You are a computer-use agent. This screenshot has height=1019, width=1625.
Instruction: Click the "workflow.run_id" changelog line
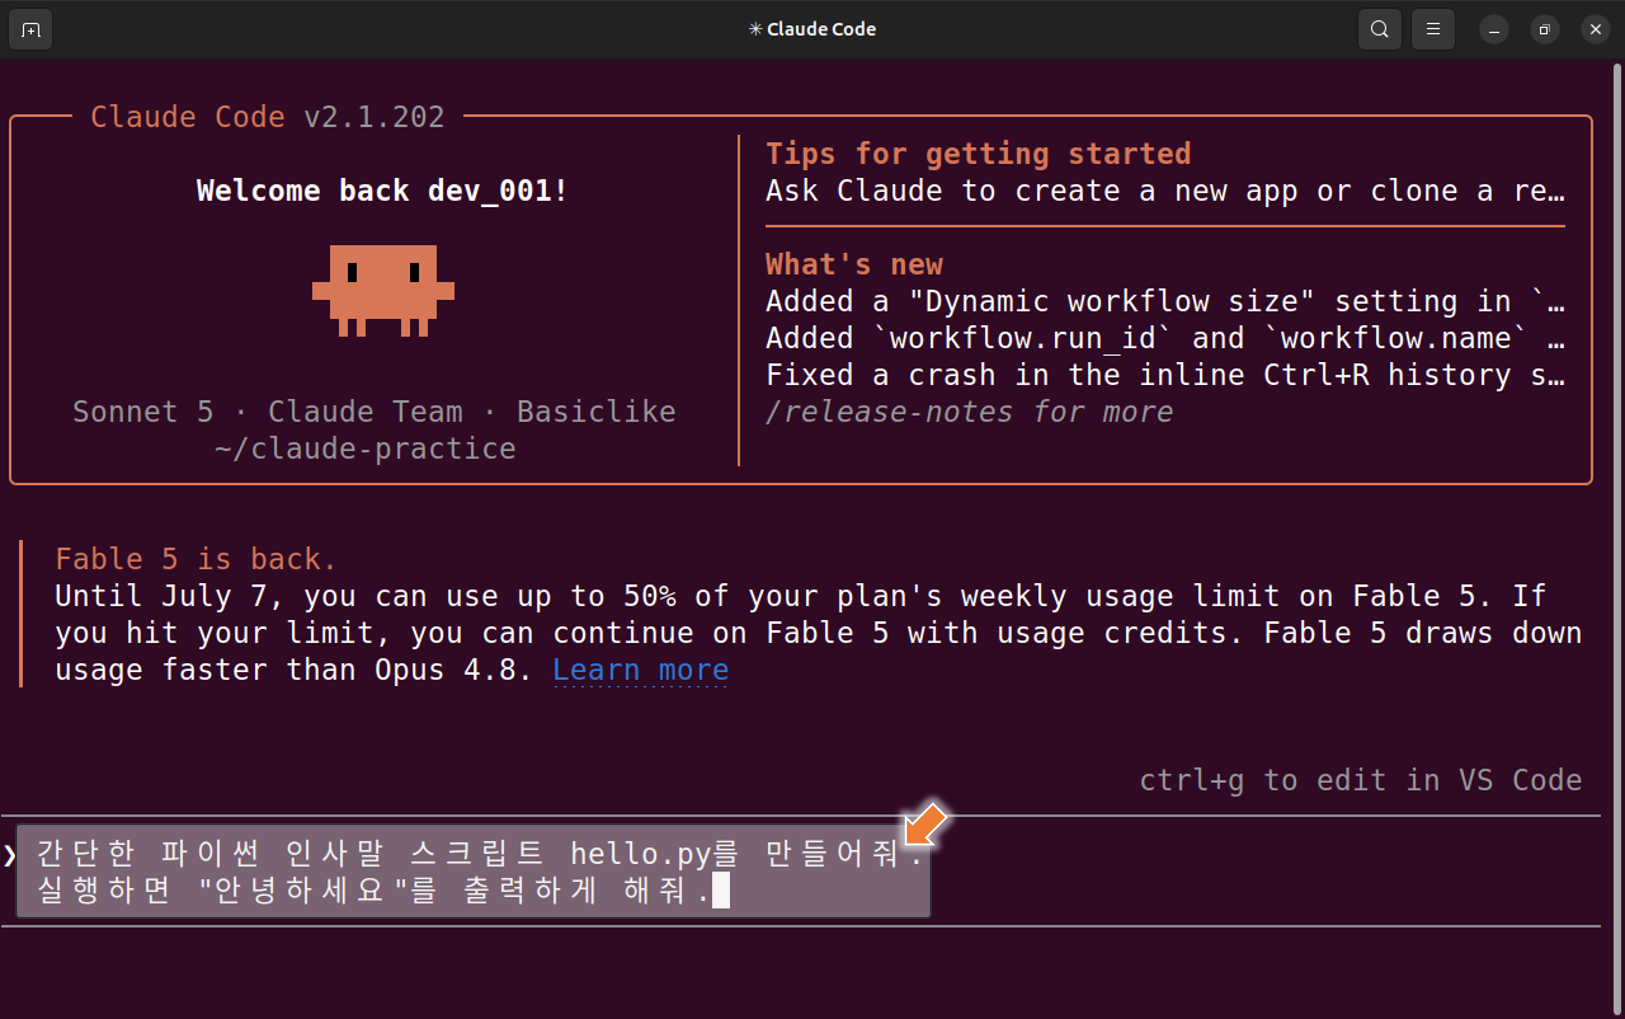(x=1165, y=339)
